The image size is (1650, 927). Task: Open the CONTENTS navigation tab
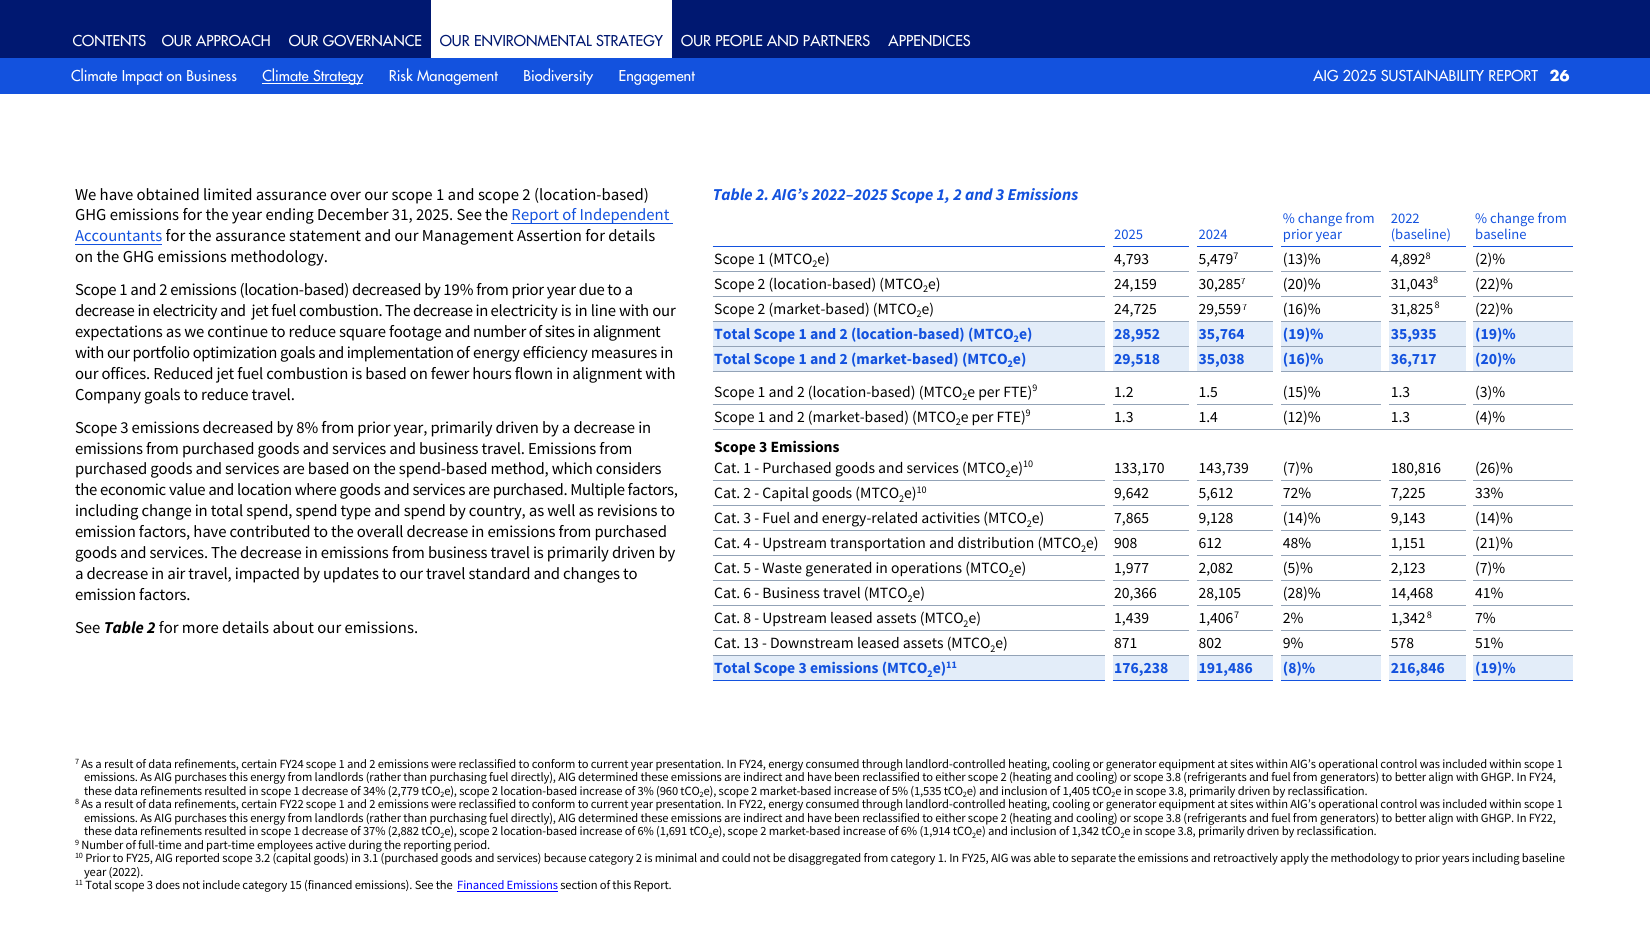(x=109, y=41)
